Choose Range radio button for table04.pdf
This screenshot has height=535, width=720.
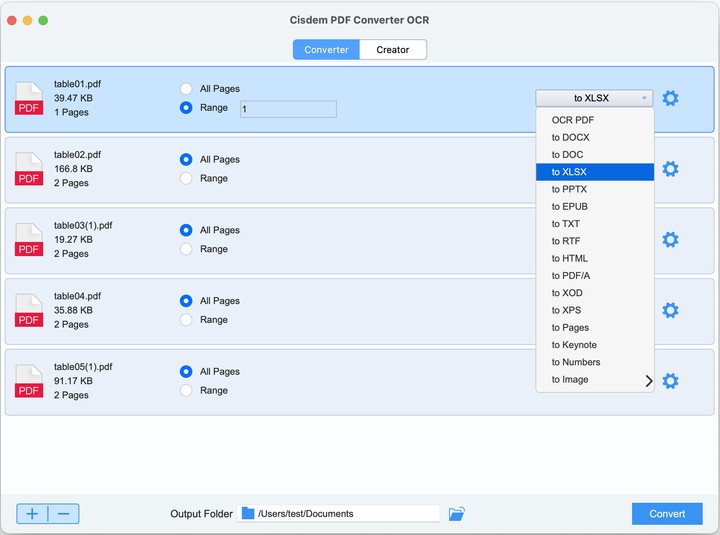coord(186,320)
